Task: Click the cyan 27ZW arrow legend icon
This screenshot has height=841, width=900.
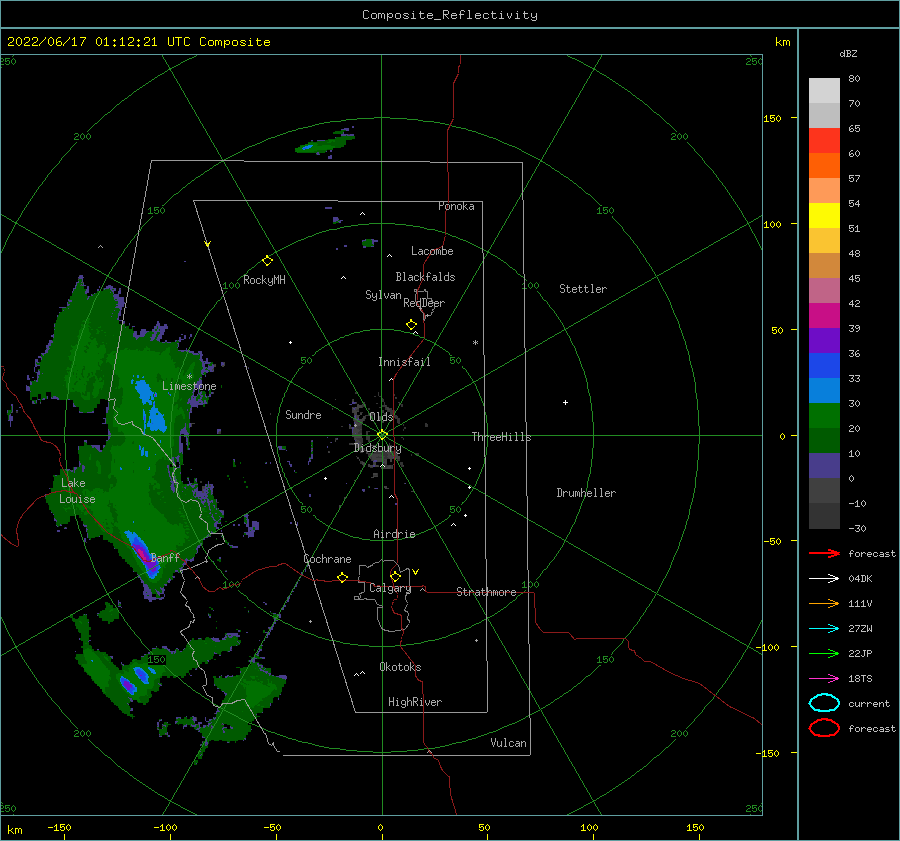Action: (x=824, y=629)
